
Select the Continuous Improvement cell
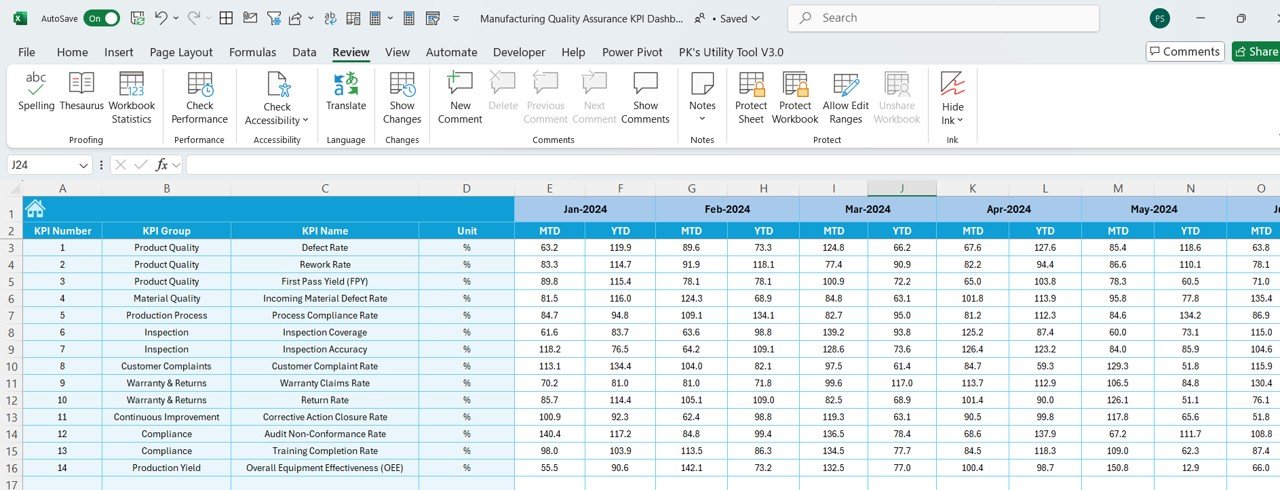coord(166,417)
